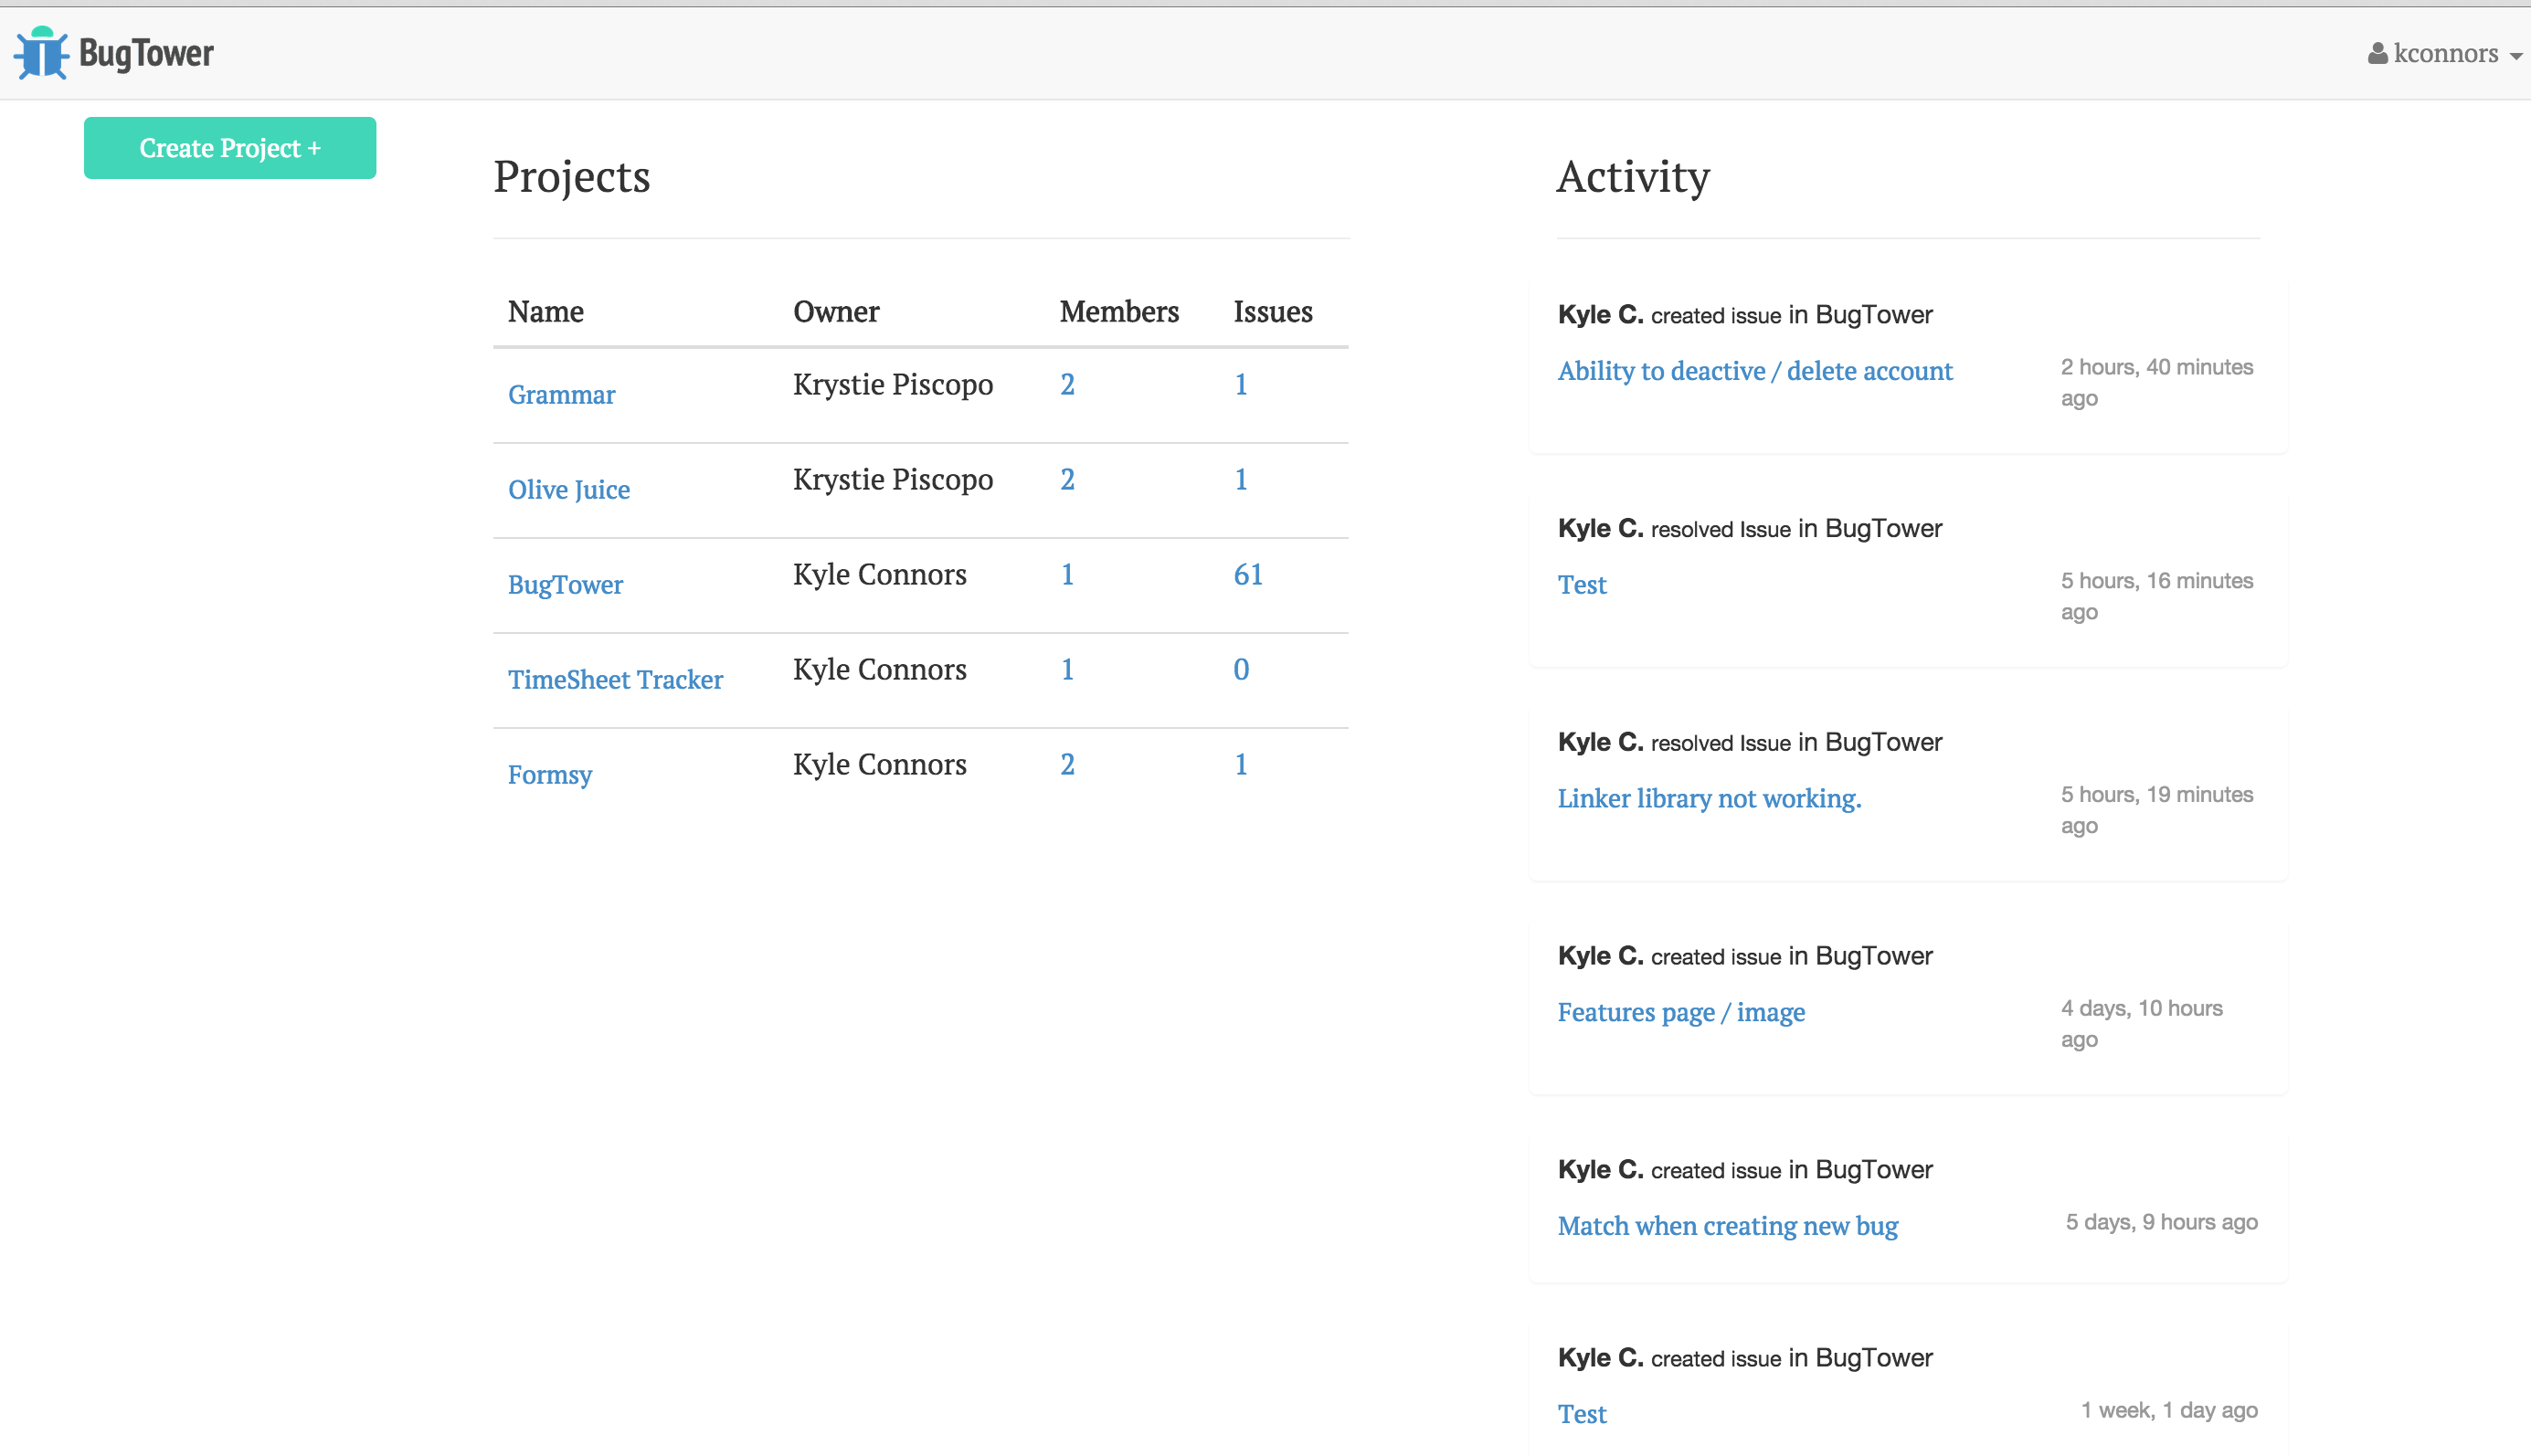Viewport: 2531px width, 1456px height.
Task: Open the Olive Juice project link
Action: click(568, 489)
